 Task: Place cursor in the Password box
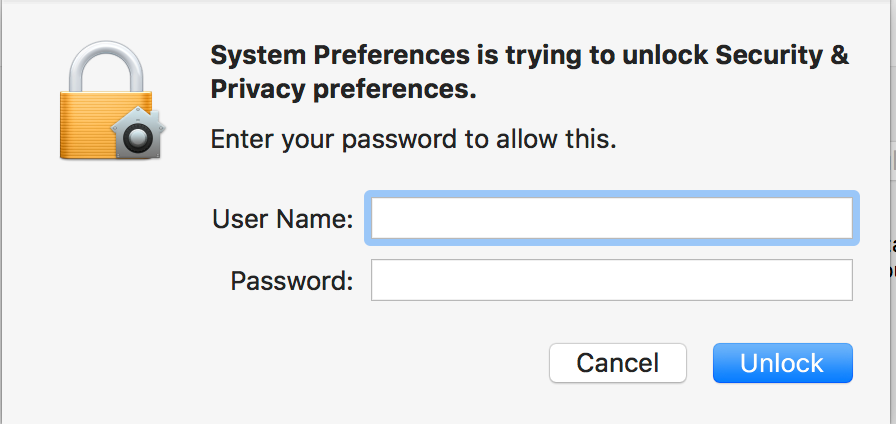[611, 280]
